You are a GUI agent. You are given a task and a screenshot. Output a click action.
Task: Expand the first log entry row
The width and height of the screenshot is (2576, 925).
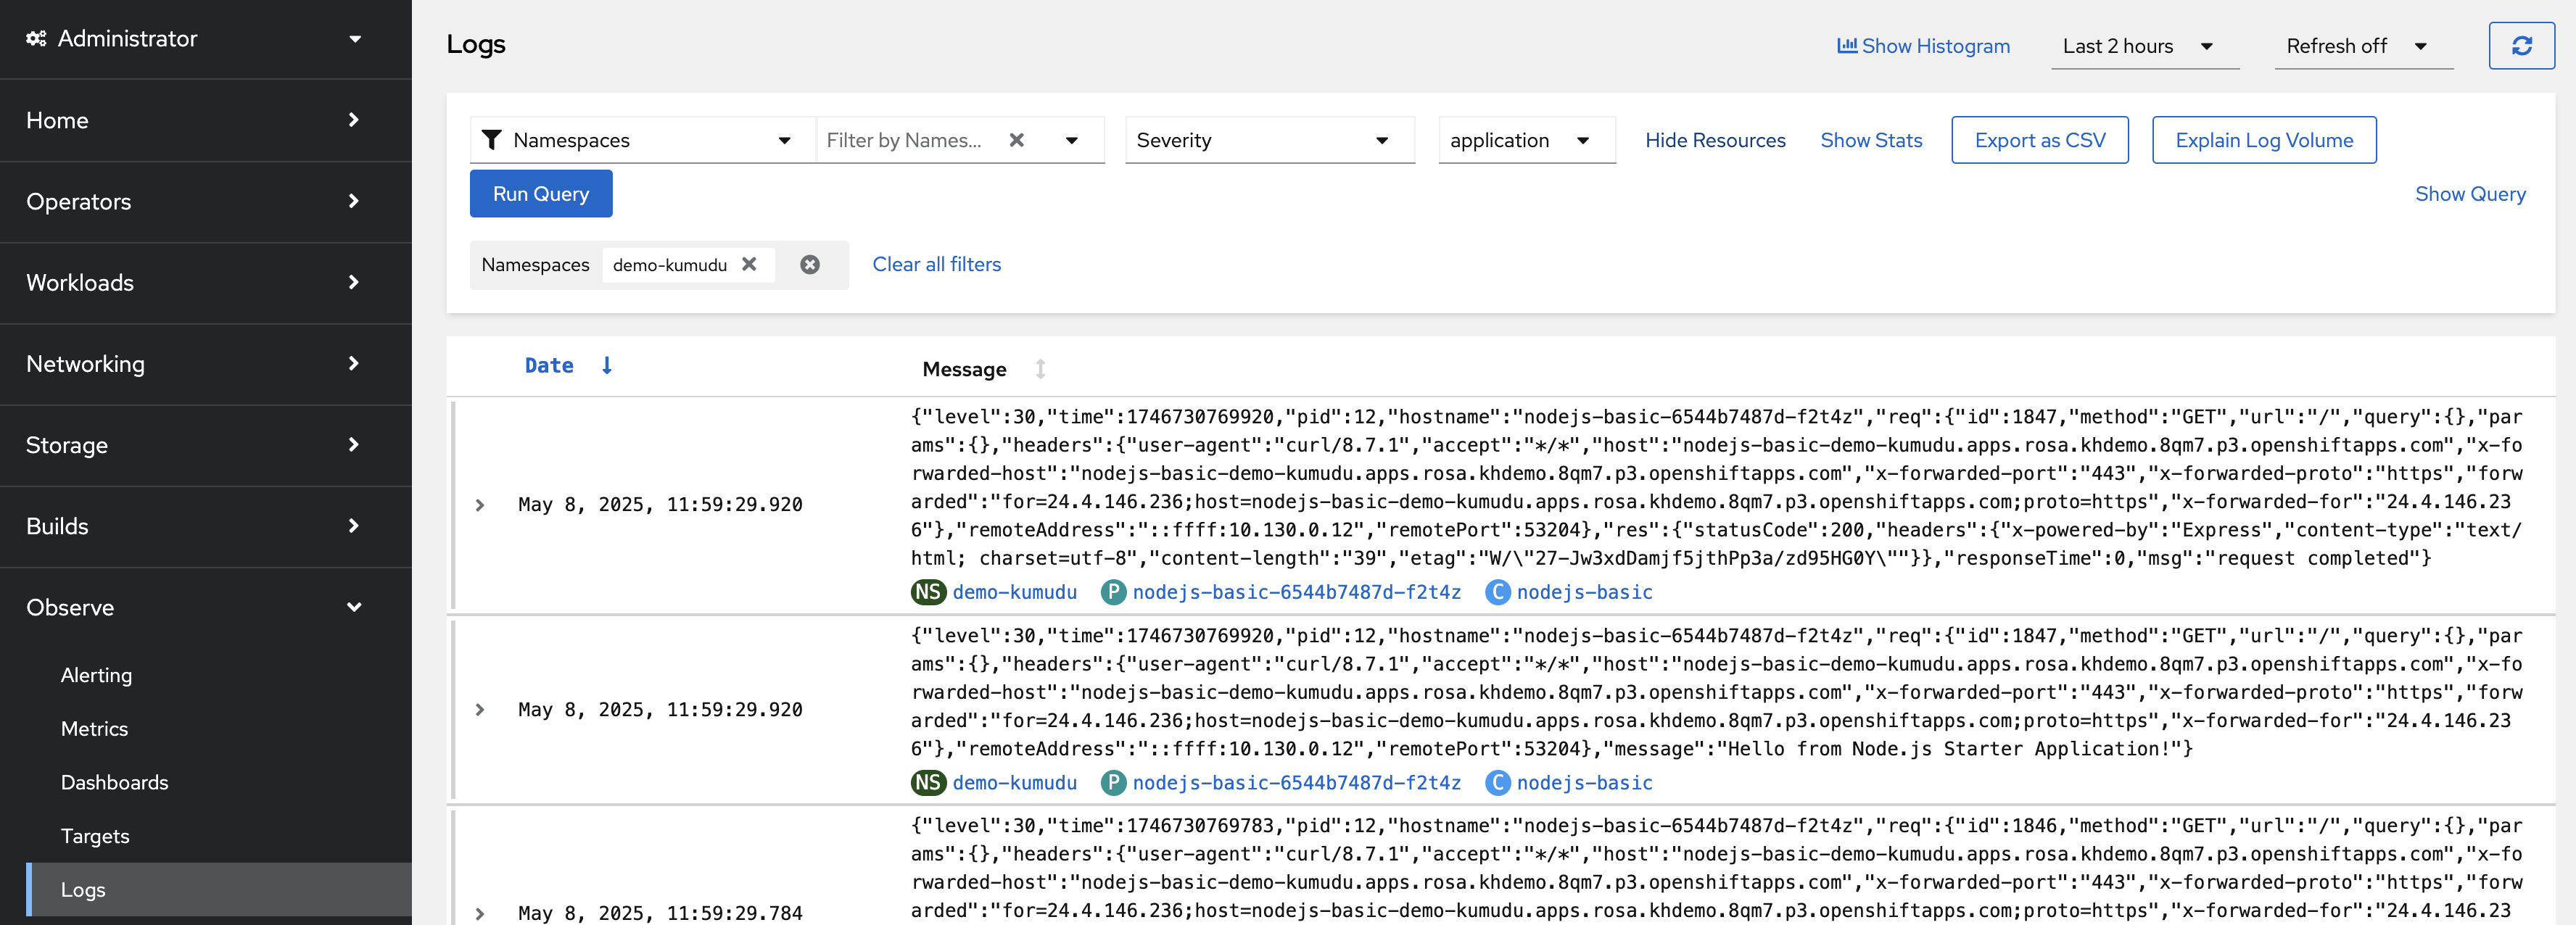pyautogui.click(x=481, y=504)
